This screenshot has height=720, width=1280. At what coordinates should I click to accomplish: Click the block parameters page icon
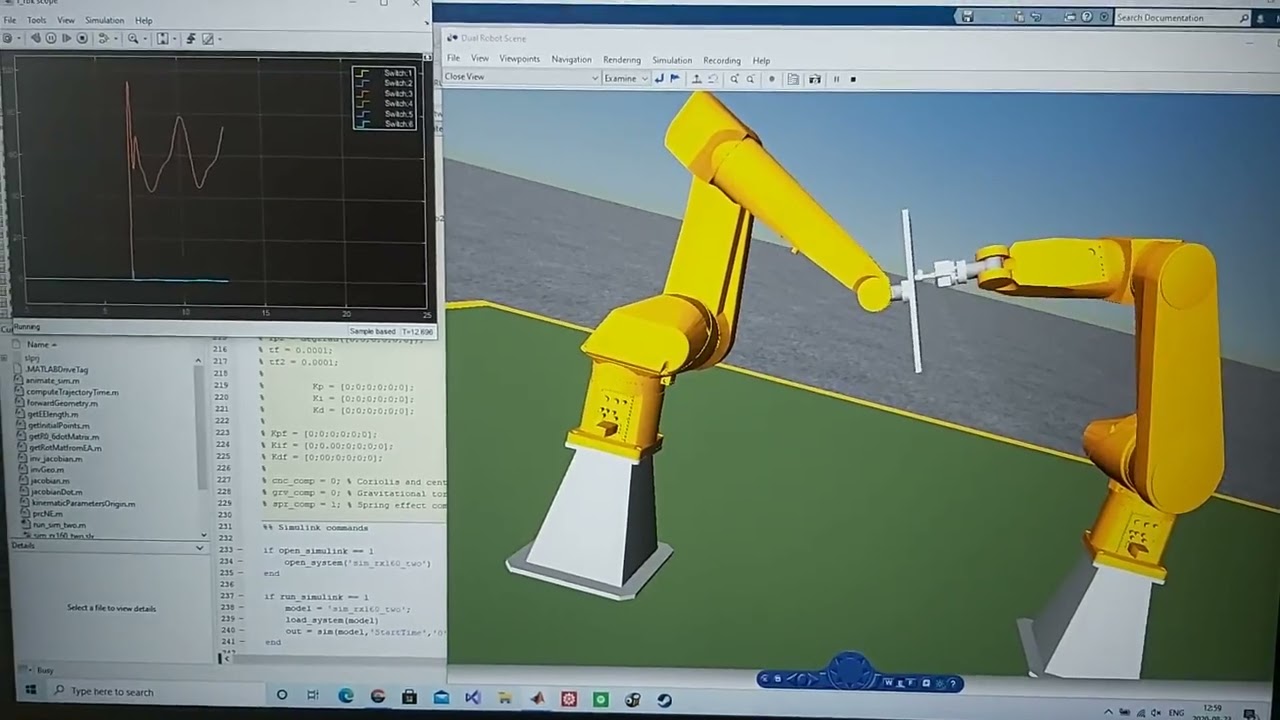coord(793,79)
